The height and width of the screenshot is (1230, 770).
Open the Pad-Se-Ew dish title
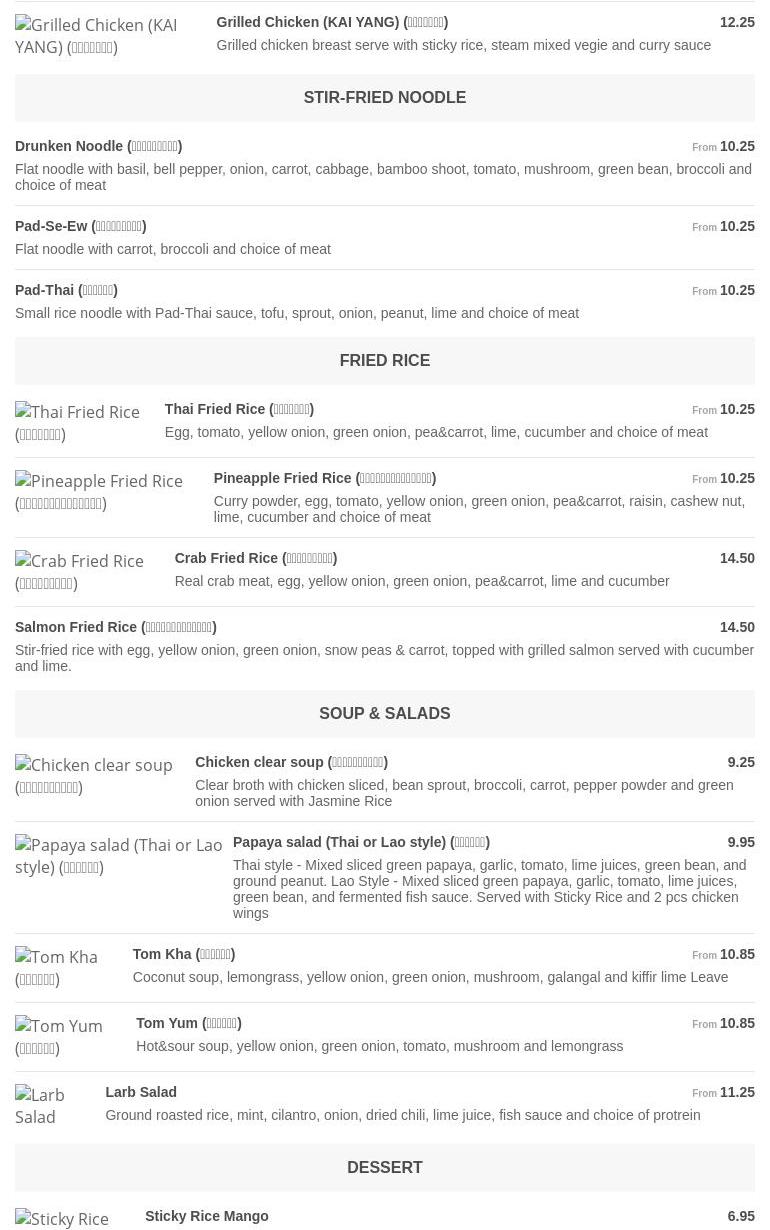coord(80,226)
